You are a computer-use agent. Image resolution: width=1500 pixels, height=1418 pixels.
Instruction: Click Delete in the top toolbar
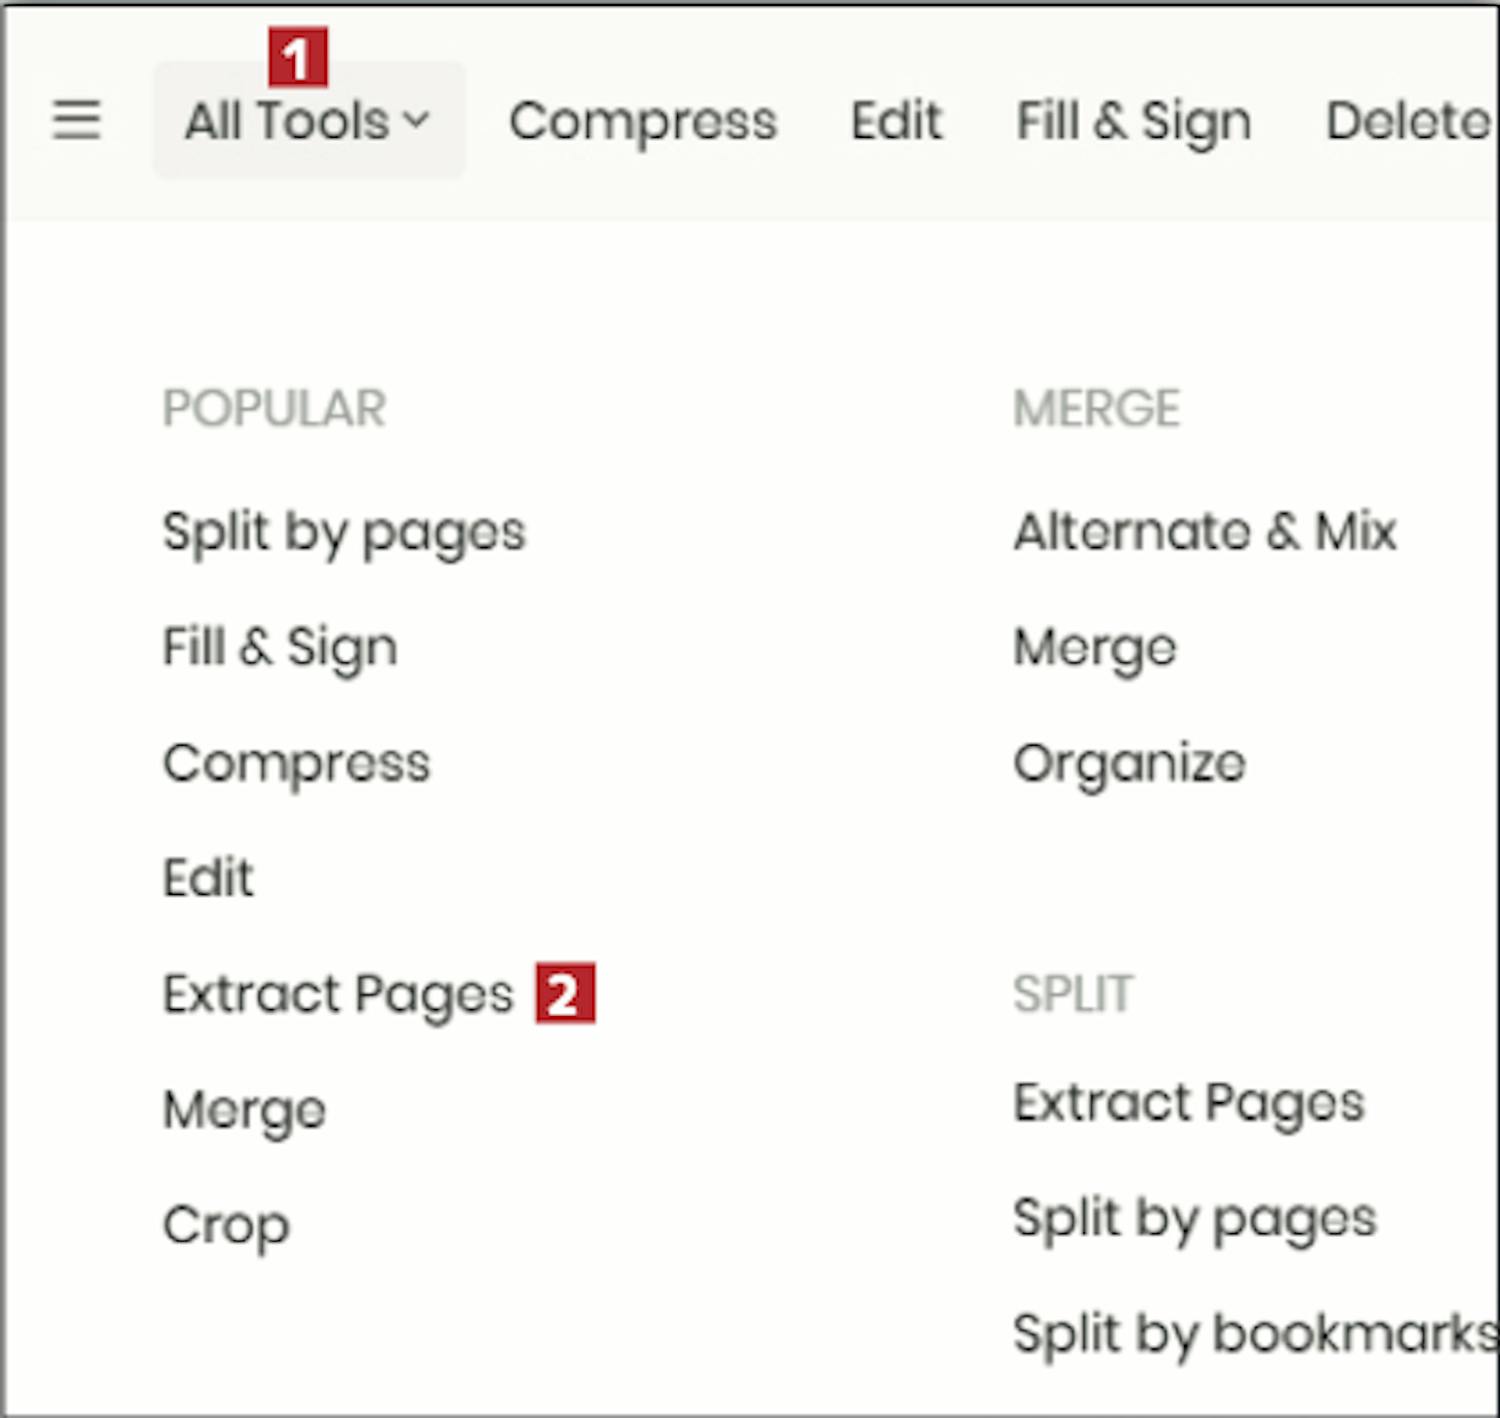click(x=1407, y=121)
